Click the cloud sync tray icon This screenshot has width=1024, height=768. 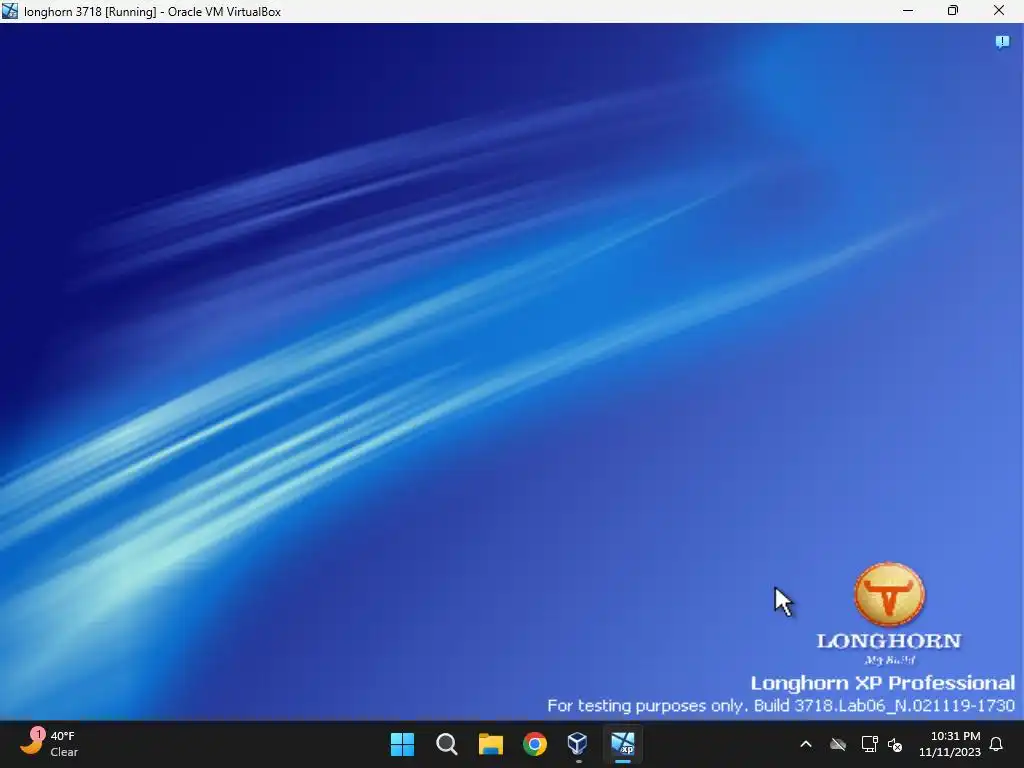point(838,744)
